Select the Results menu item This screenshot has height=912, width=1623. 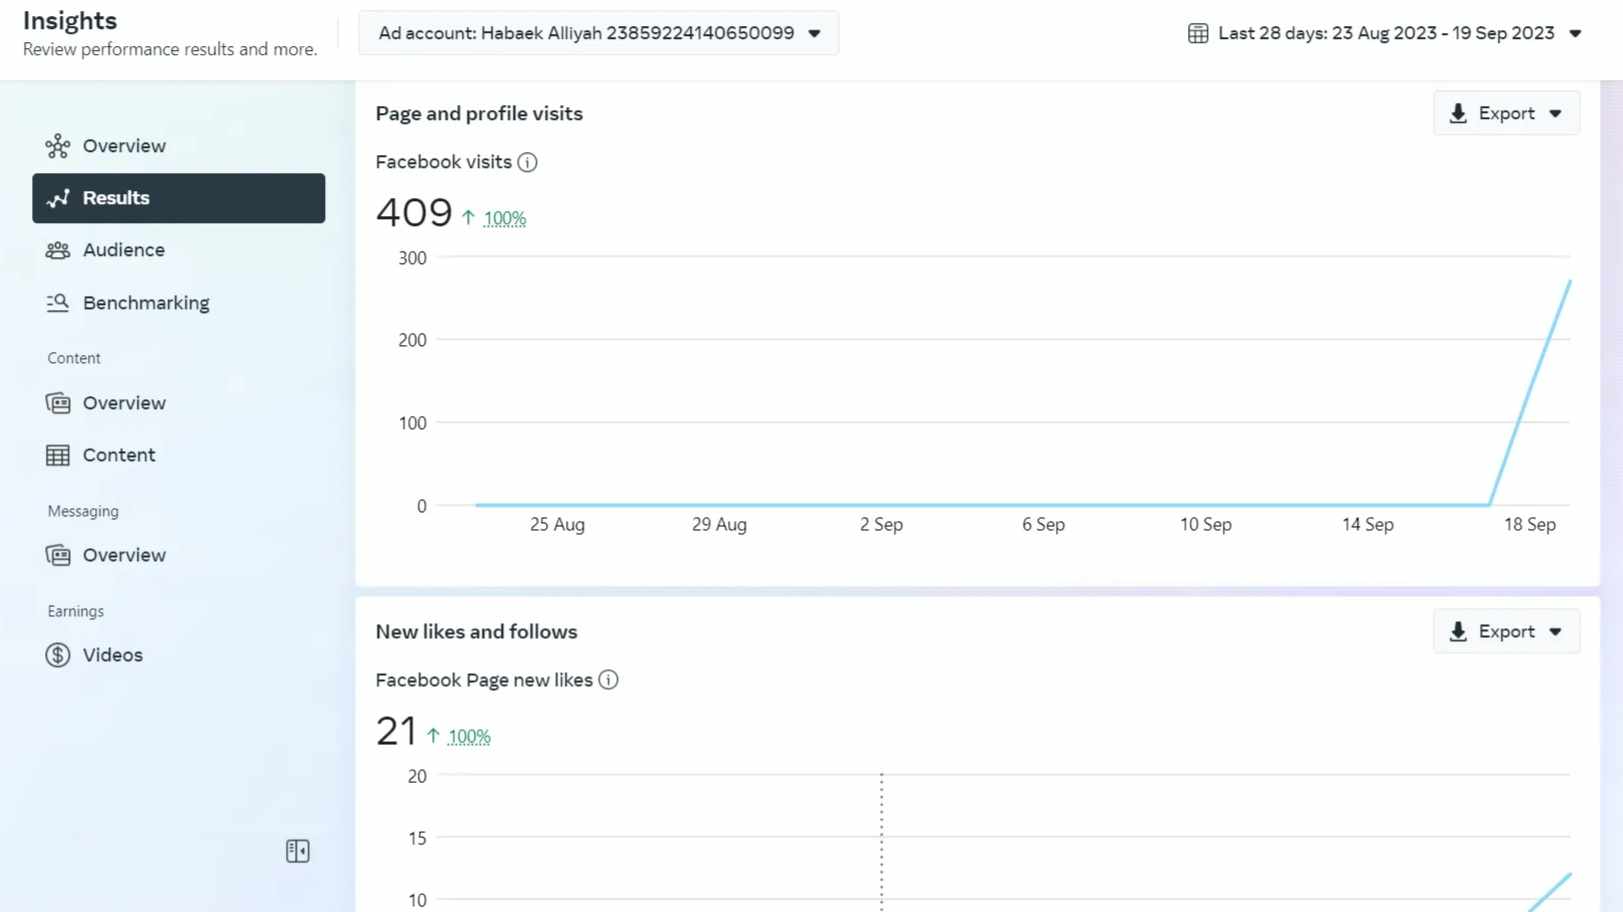179,198
